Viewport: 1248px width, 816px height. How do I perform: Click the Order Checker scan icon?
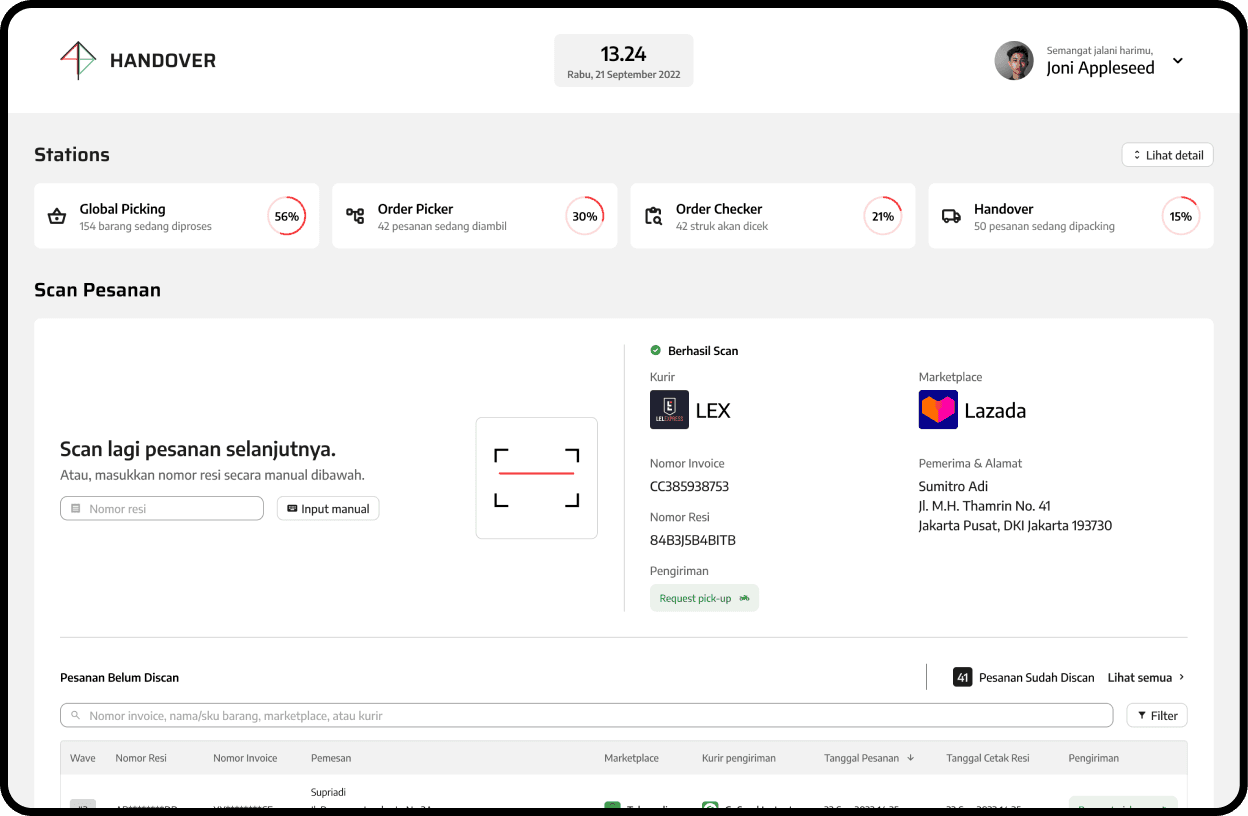(653, 216)
